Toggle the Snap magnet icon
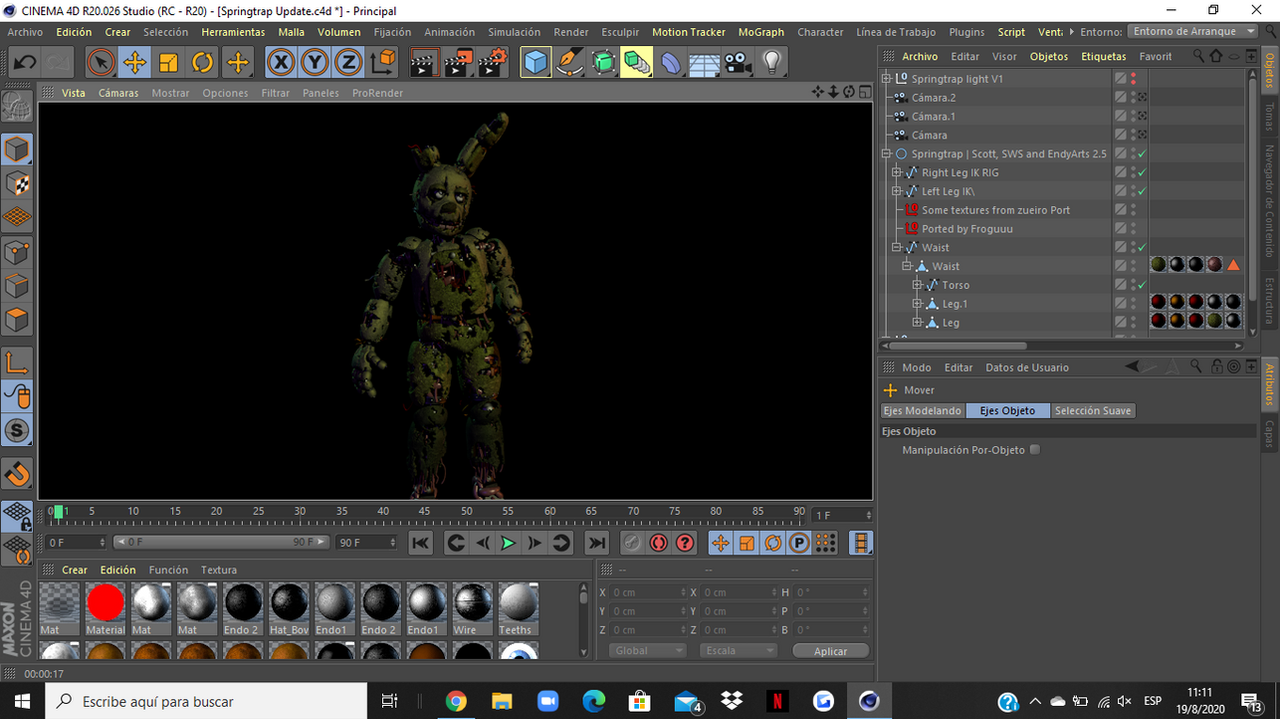This screenshot has height=719, width=1280. (17, 473)
